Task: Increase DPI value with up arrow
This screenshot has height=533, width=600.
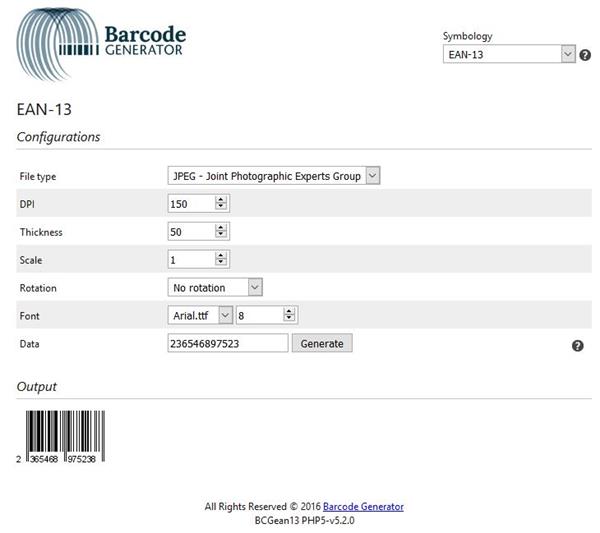Action: [221, 199]
